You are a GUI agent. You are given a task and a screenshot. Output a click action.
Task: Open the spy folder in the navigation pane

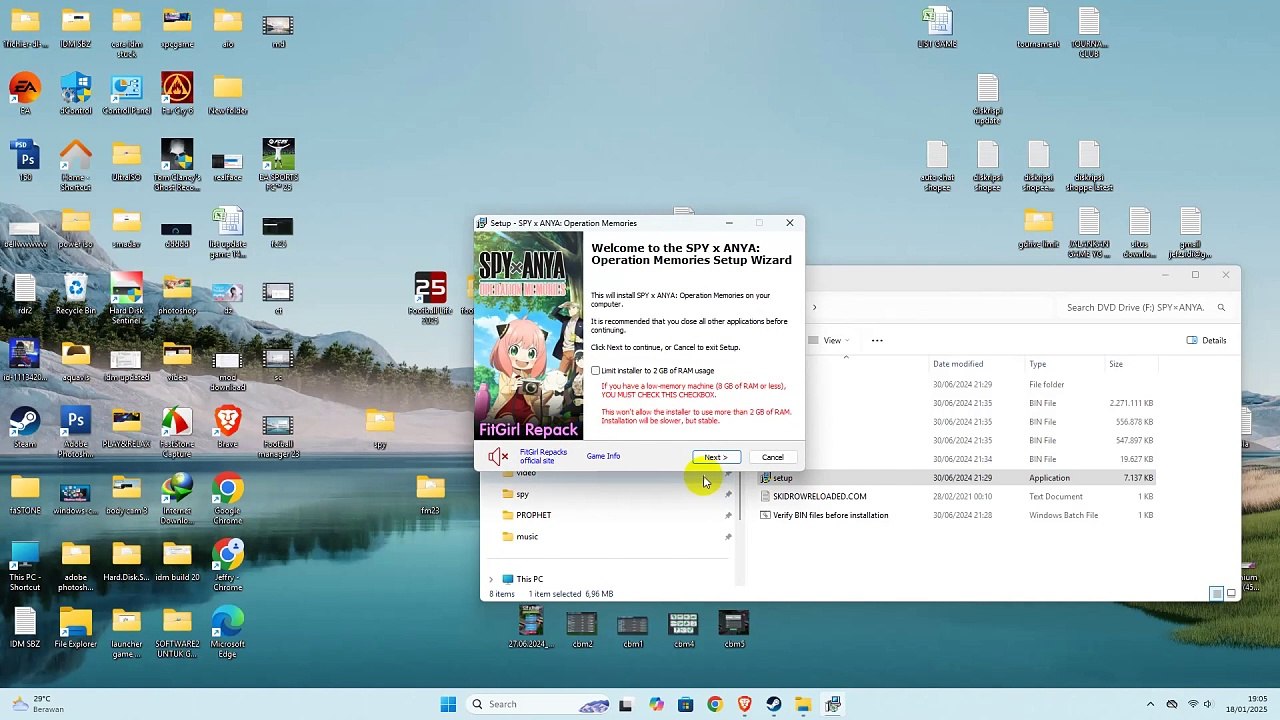[x=522, y=494]
